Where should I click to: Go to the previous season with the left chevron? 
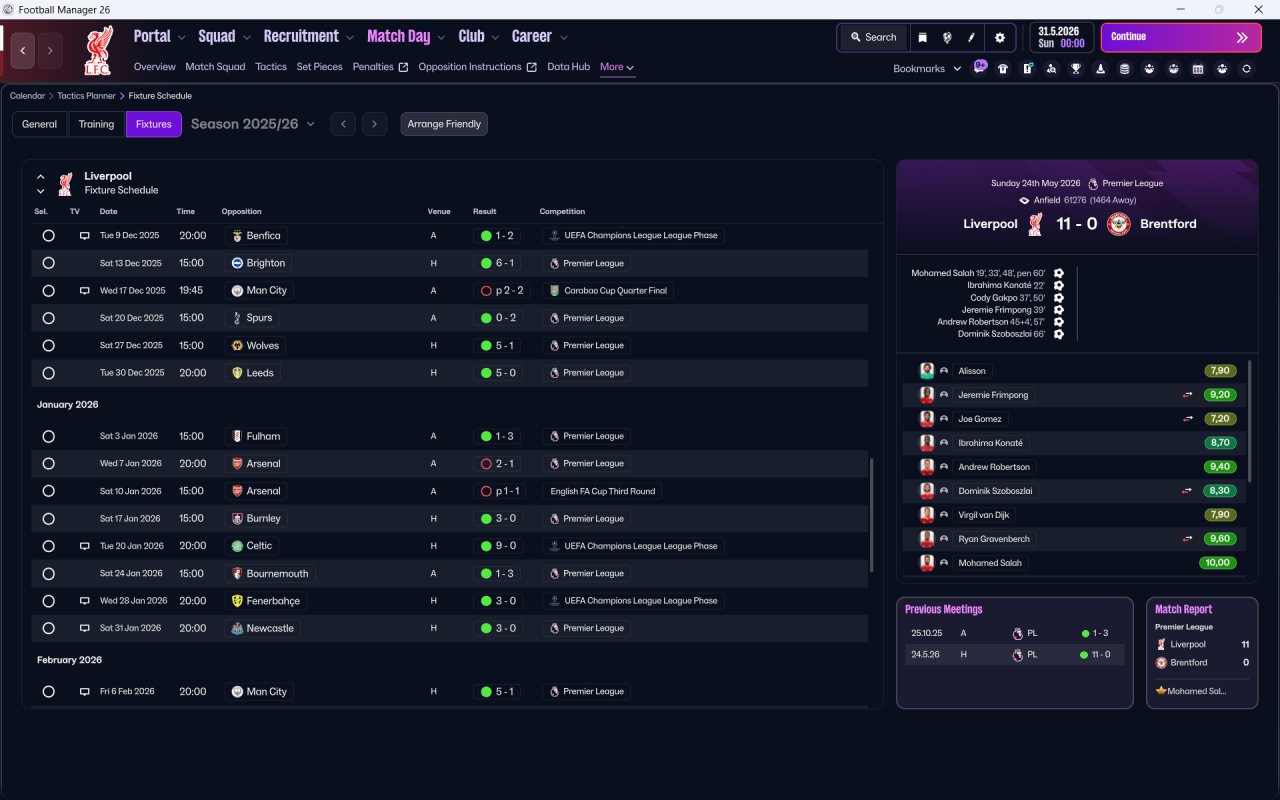[x=343, y=124]
